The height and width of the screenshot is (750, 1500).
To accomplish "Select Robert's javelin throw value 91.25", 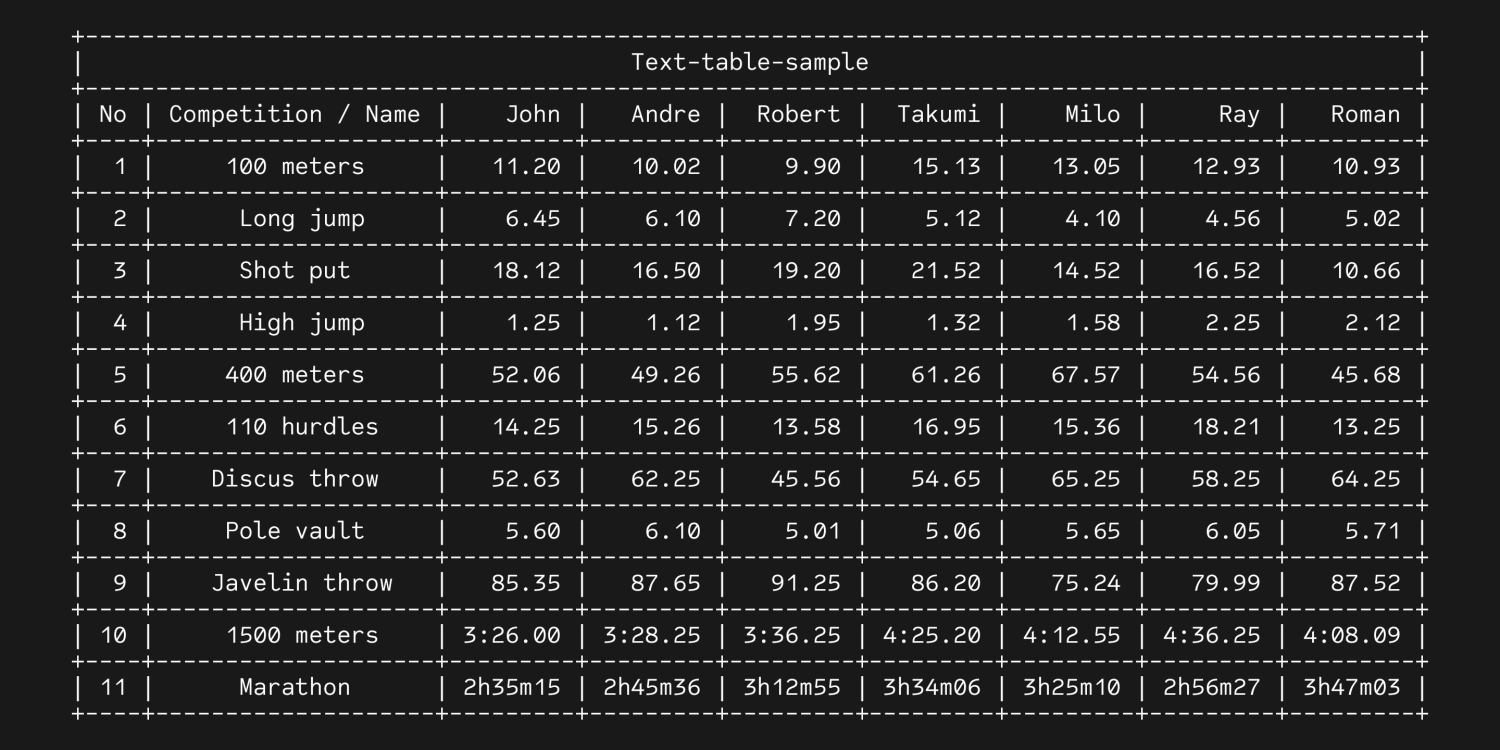I will (x=805, y=582).
